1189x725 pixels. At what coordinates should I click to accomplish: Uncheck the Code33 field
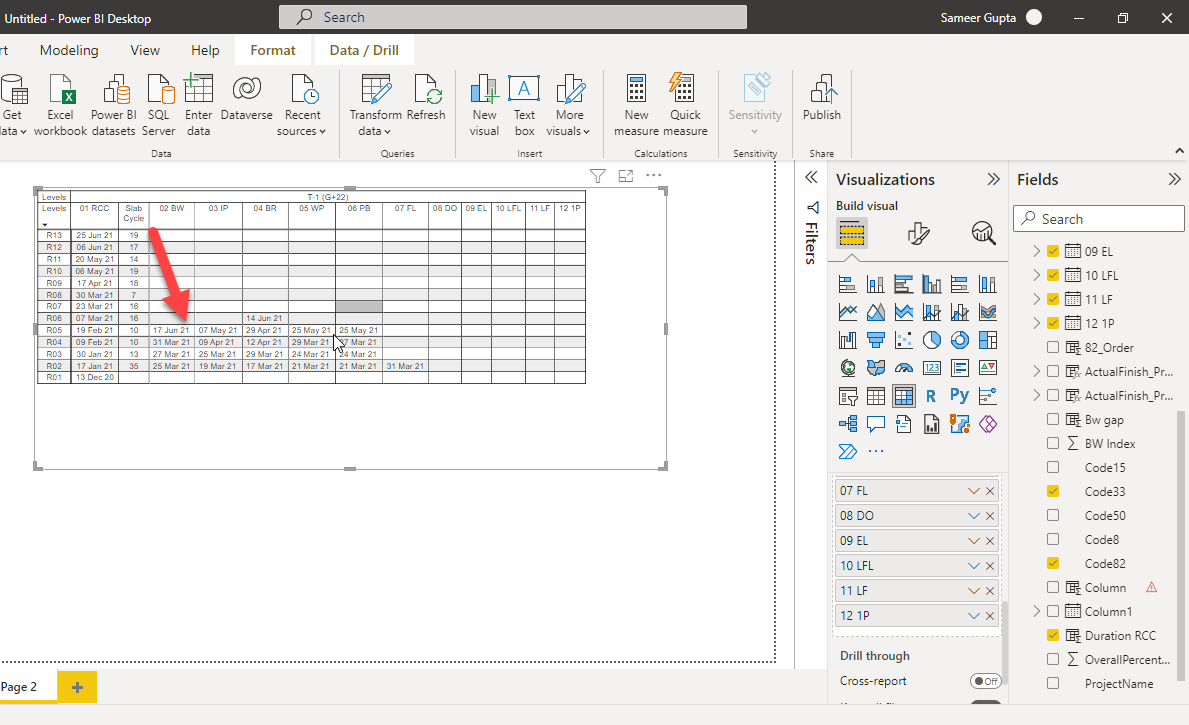[1053, 491]
